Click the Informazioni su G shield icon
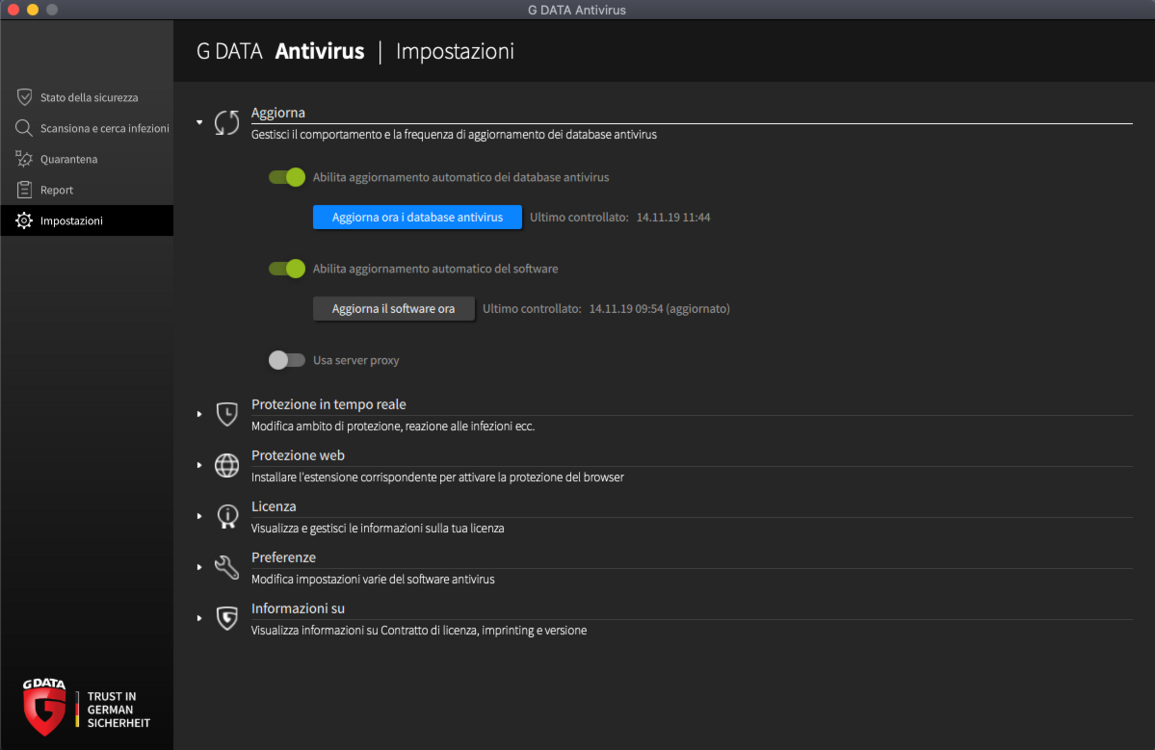Image resolution: width=1155 pixels, height=750 pixels. click(x=227, y=618)
